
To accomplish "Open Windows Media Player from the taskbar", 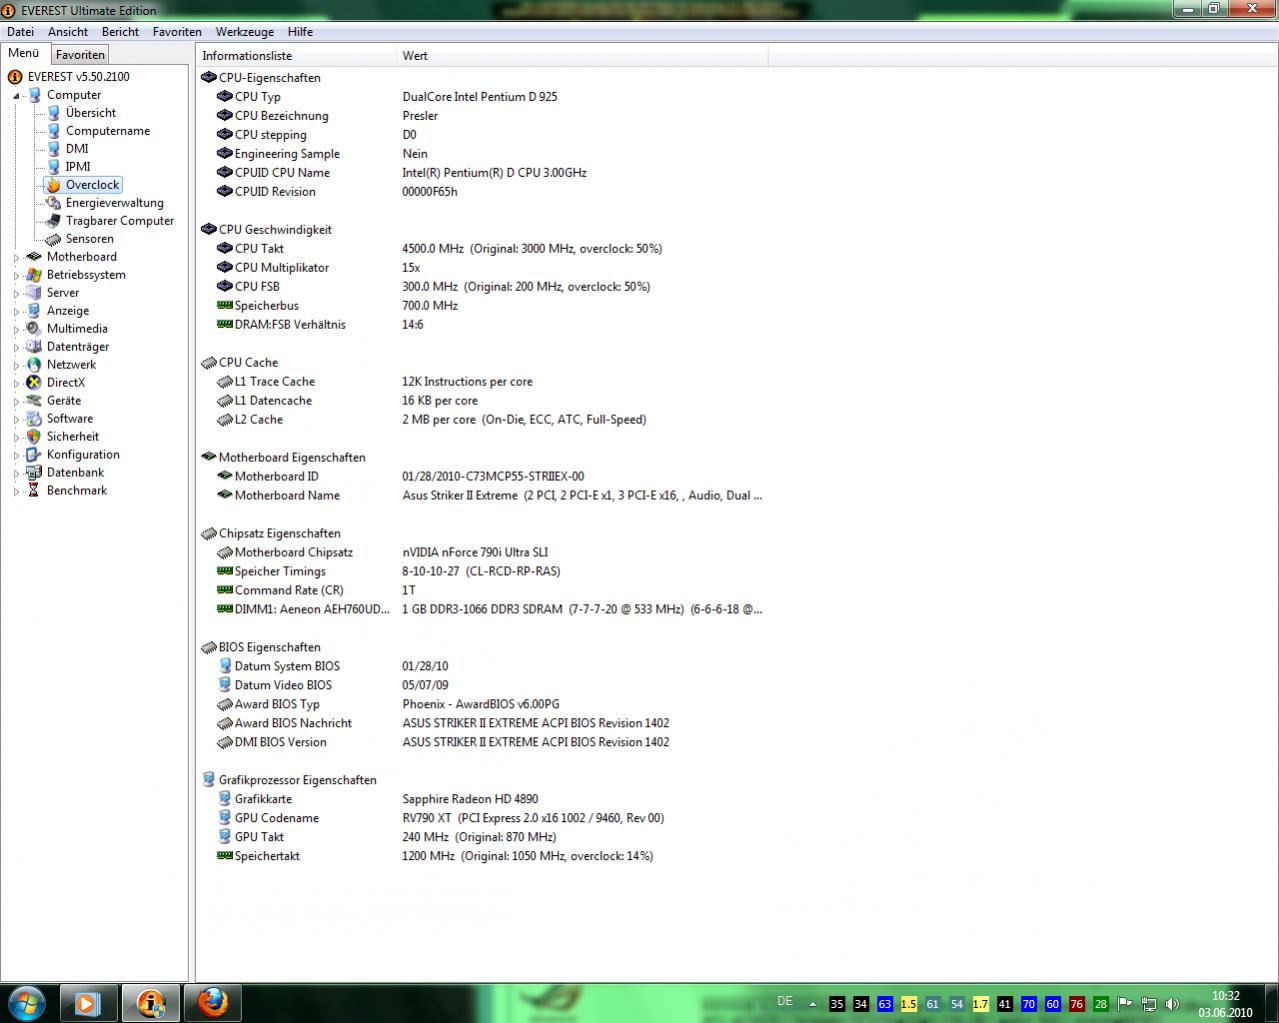I will click(88, 1003).
